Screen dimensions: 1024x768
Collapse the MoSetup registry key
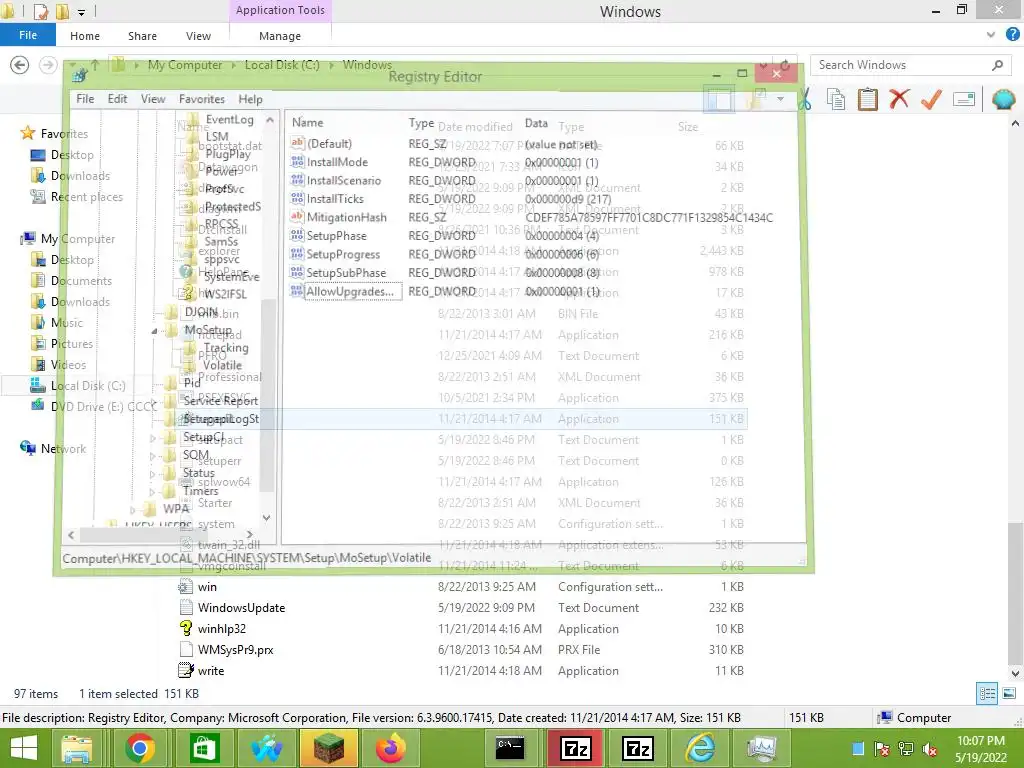[x=154, y=331]
